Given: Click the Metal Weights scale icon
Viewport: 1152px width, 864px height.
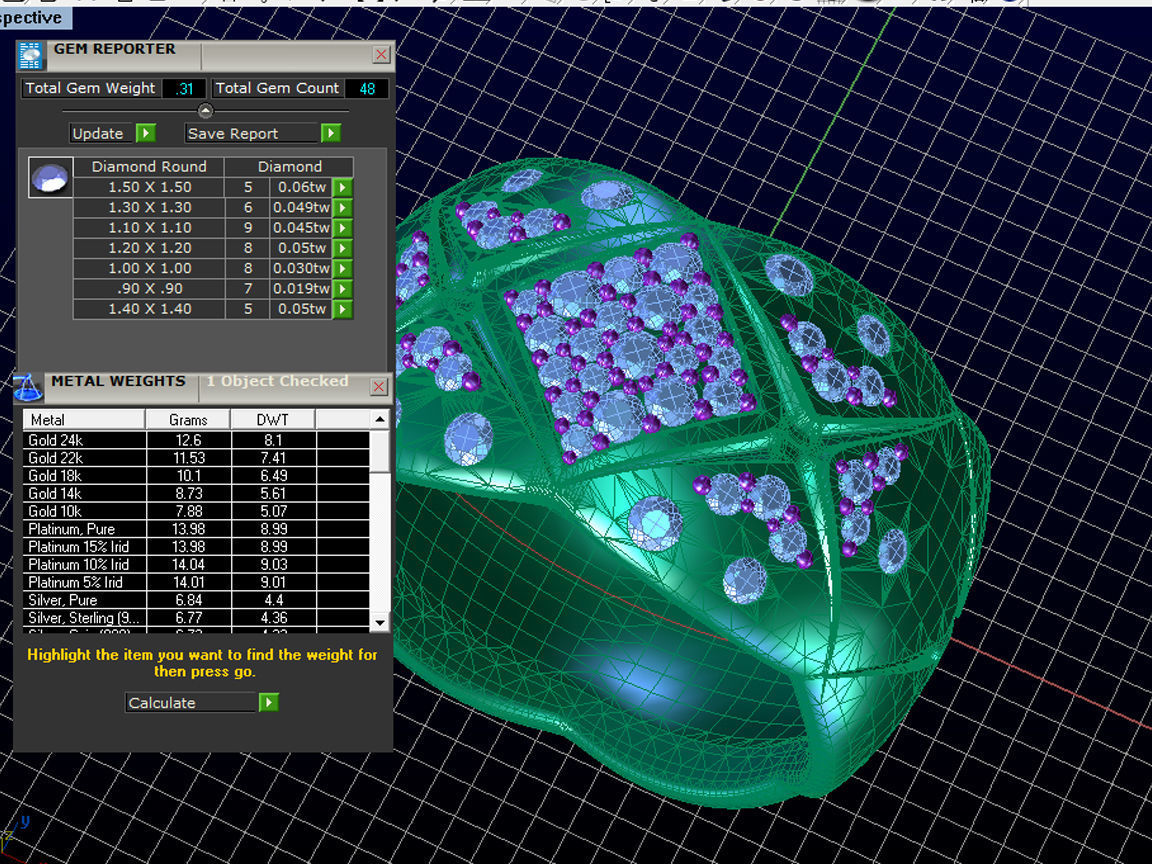Looking at the screenshot, I should click(x=28, y=386).
